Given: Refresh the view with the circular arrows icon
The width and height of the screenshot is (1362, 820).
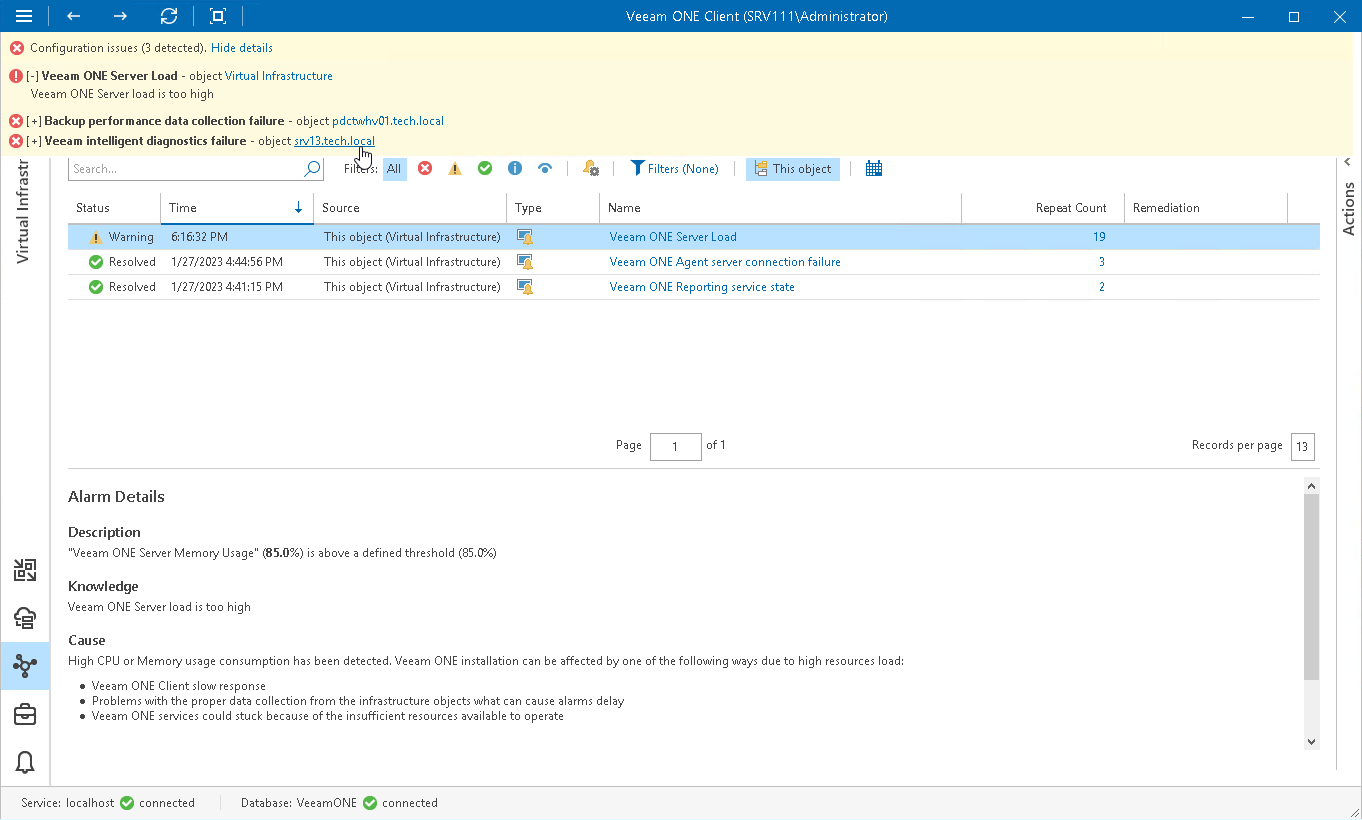Looking at the screenshot, I should 169,16.
